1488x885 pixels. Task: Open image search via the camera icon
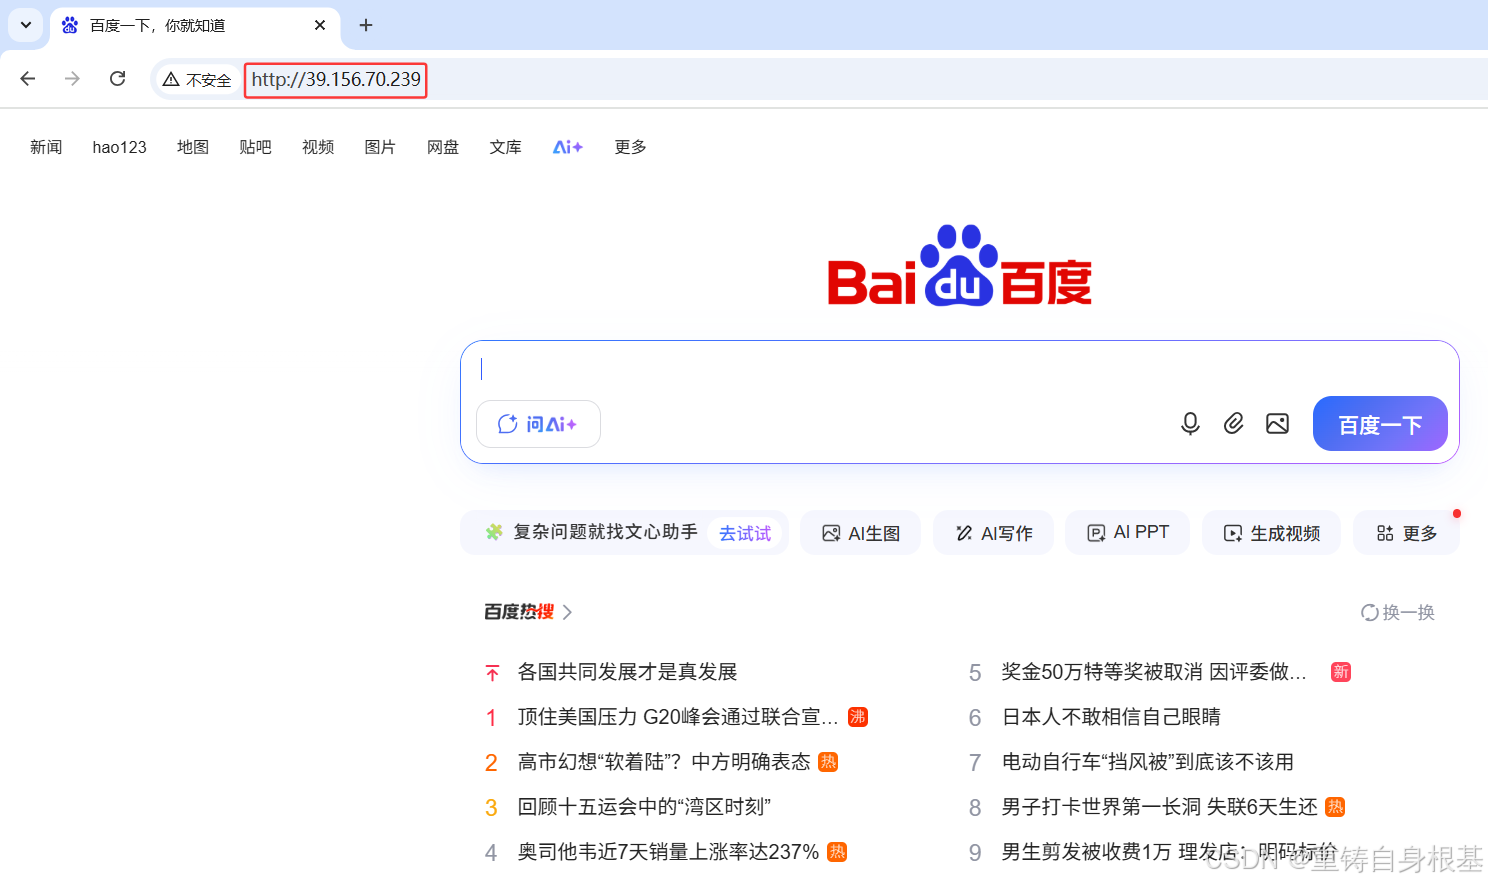pyautogui.click(x=1277, y=423)
